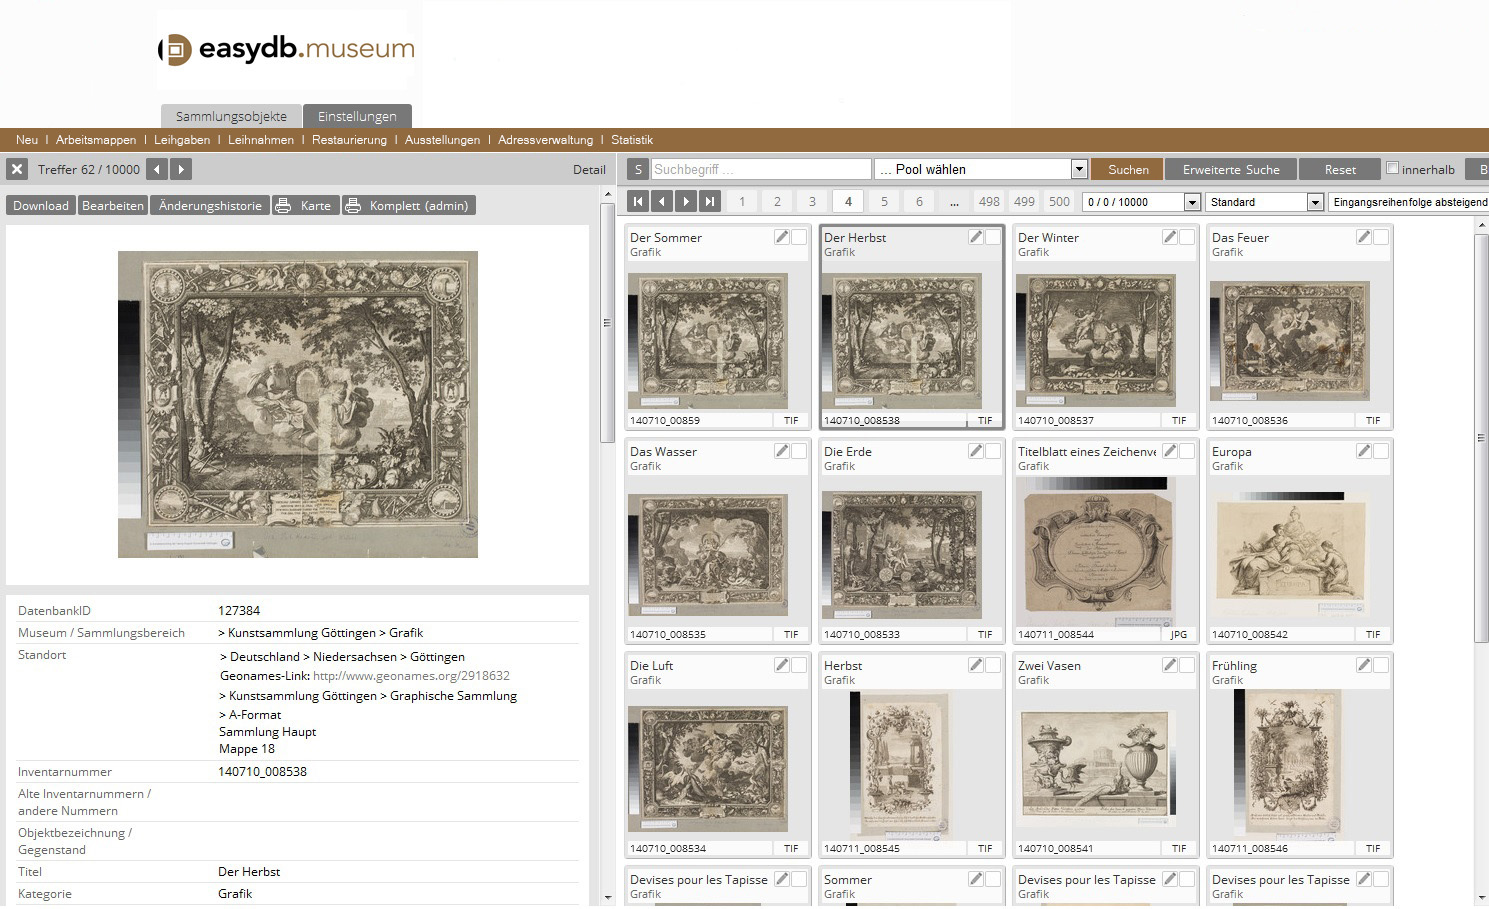Click the Download button
This screenshot has height=909, width=1489.
pos(41,205)
